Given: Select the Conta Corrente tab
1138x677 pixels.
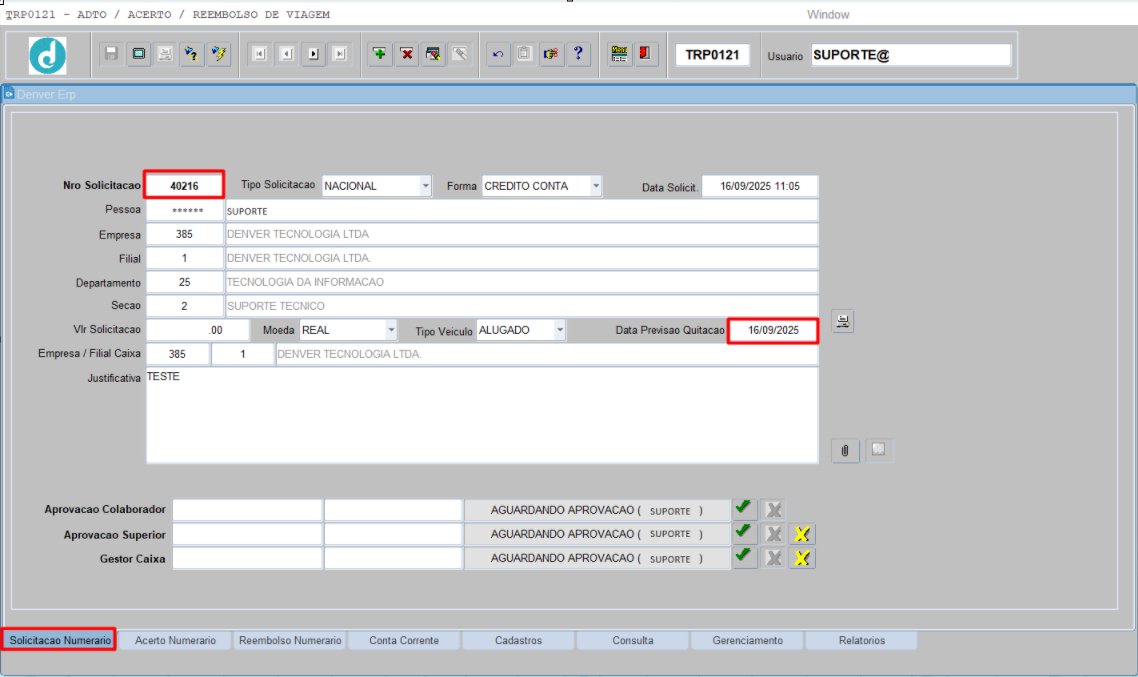Looking at the screenshot, I should [404, 640].
